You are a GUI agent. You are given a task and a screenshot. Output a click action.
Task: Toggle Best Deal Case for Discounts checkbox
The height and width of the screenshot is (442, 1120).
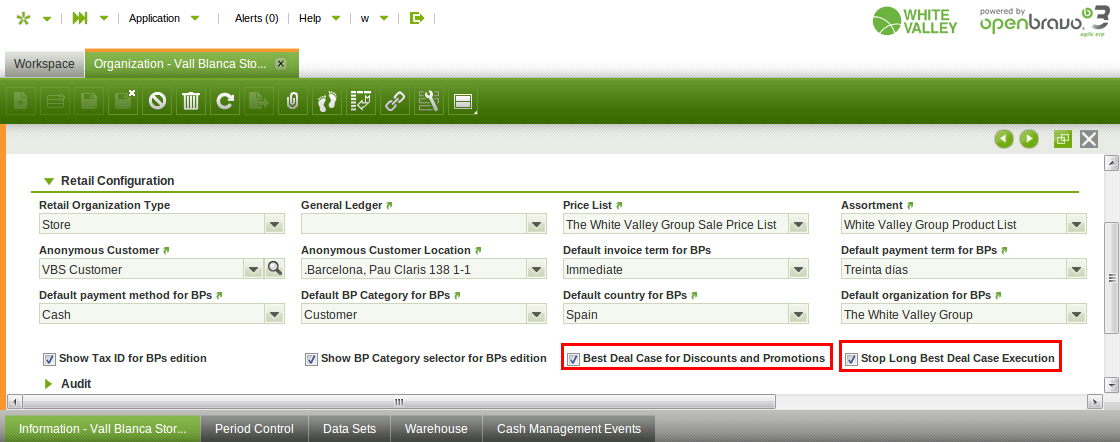click(573, 358)
